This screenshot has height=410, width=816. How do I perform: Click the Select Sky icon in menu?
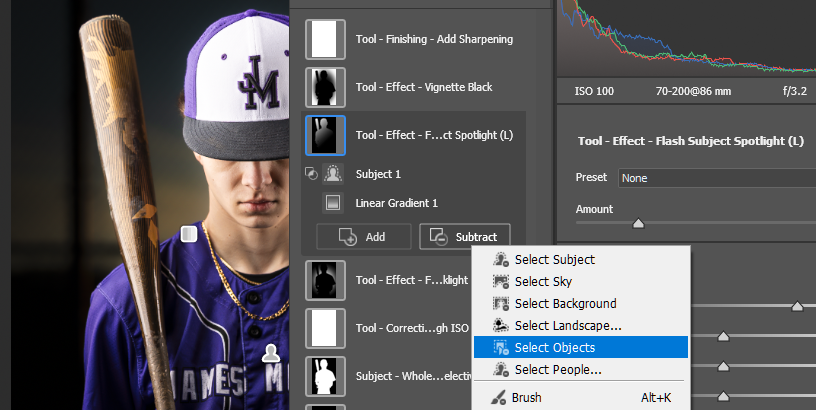point(501,281)
